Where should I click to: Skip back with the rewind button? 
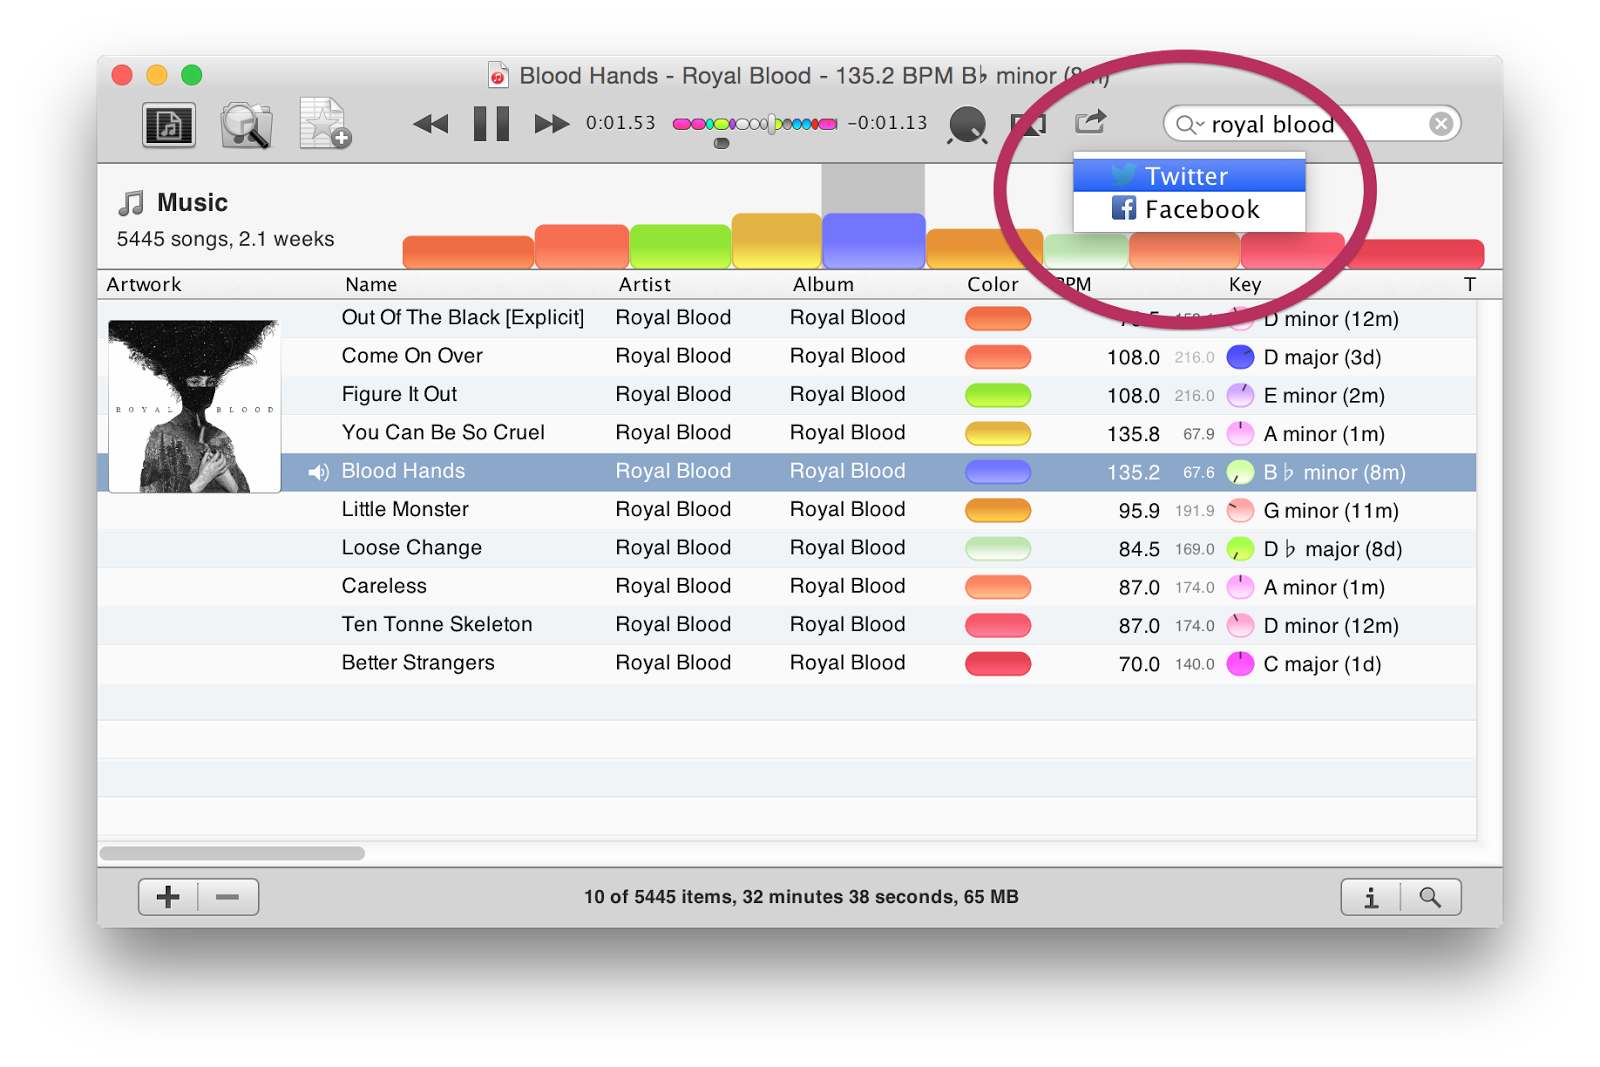click(x=431, y=124)
